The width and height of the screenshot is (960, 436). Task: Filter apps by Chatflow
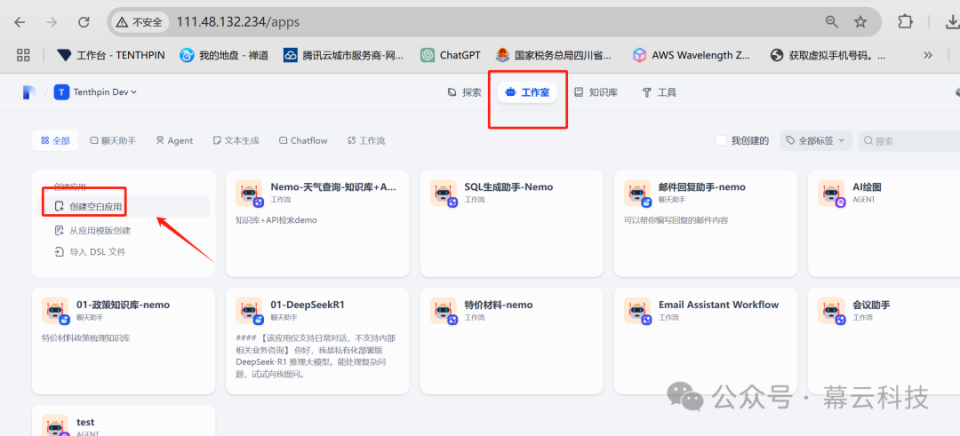(x=303, y=140)
